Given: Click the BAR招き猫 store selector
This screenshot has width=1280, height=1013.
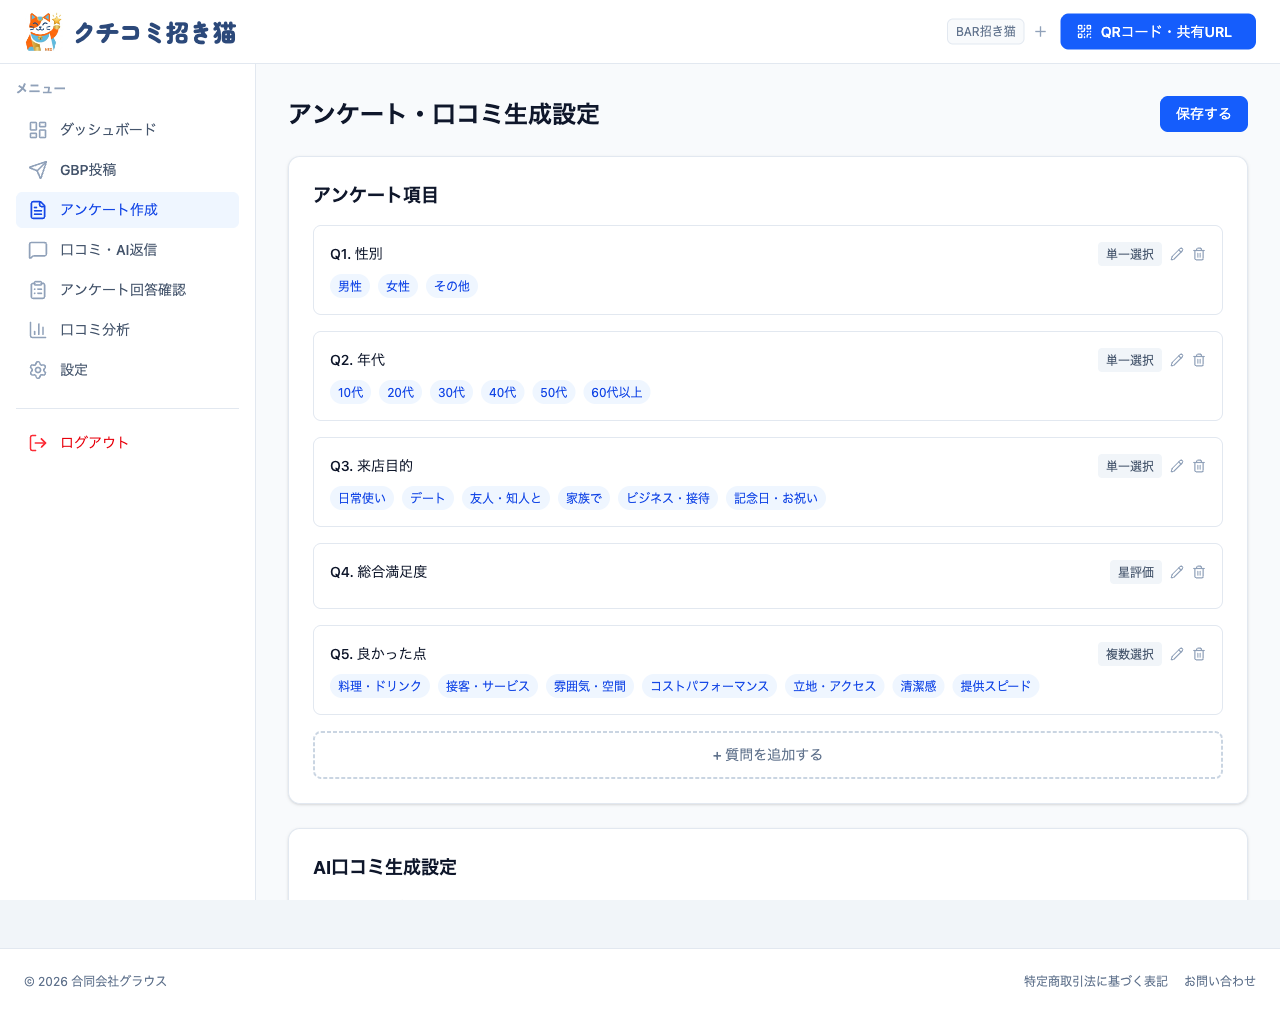Looking at the screenshot, I should pyautogui.click(x=985, y=31).
